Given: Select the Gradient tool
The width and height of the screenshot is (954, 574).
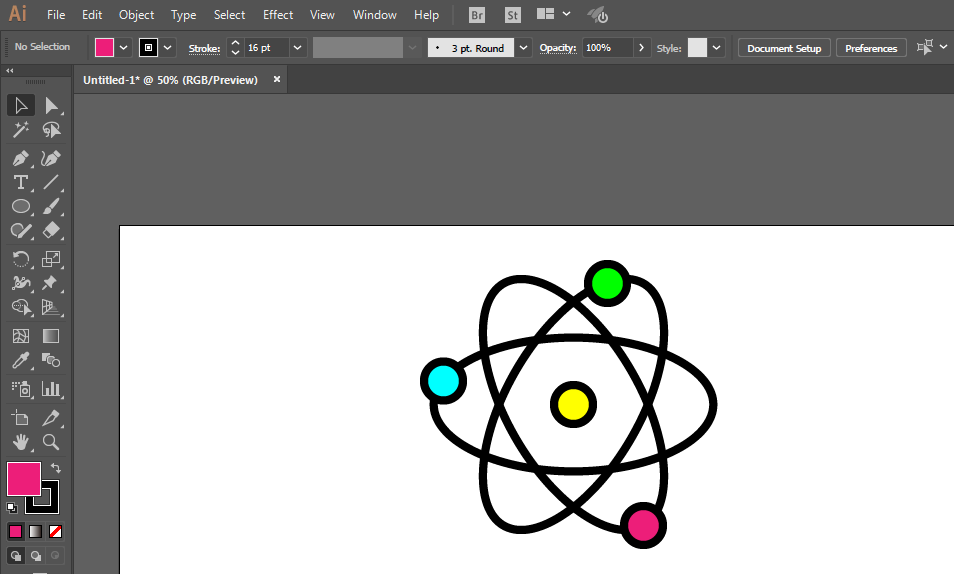Looking at the screenshot, I should (x=51, y=336).
